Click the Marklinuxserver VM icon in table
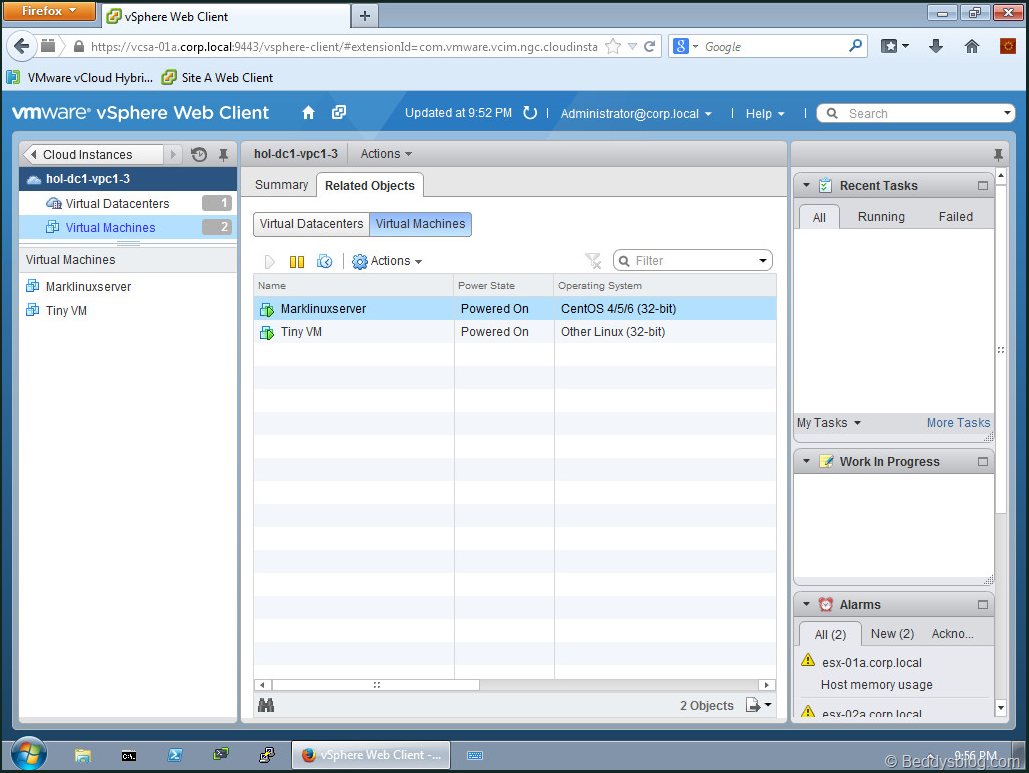 [x=266, y=309]
